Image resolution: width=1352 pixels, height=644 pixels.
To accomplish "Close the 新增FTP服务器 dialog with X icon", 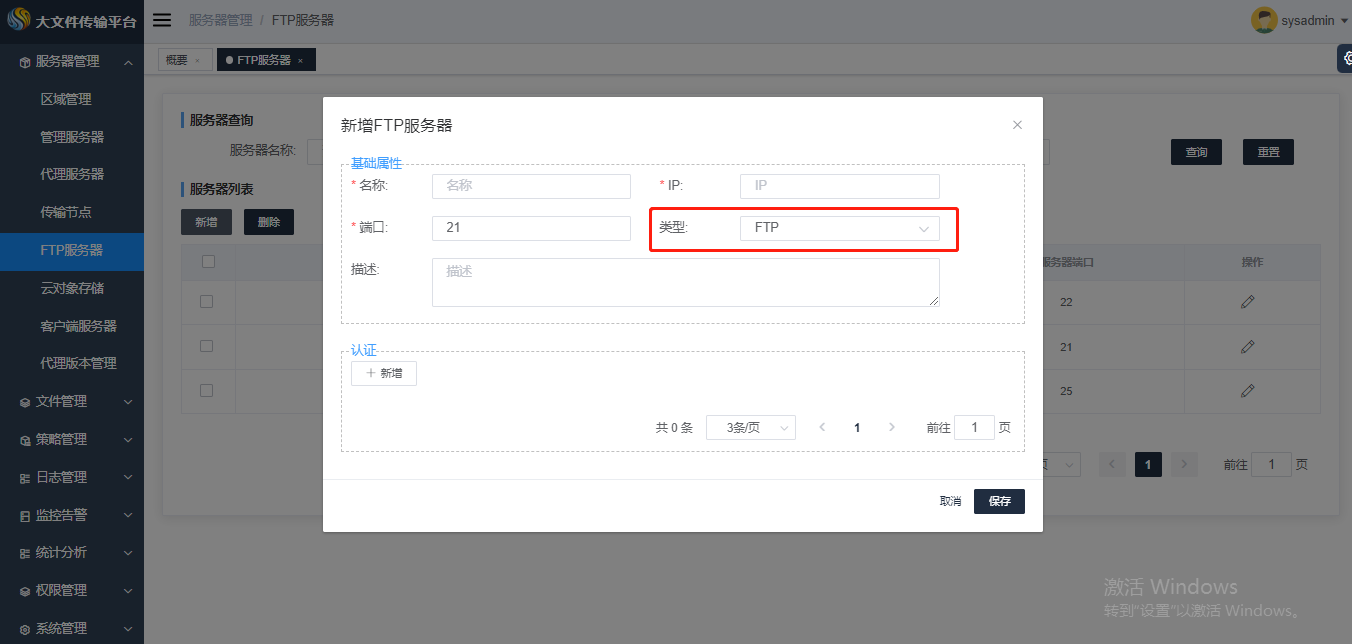I will click(1017, 125).
